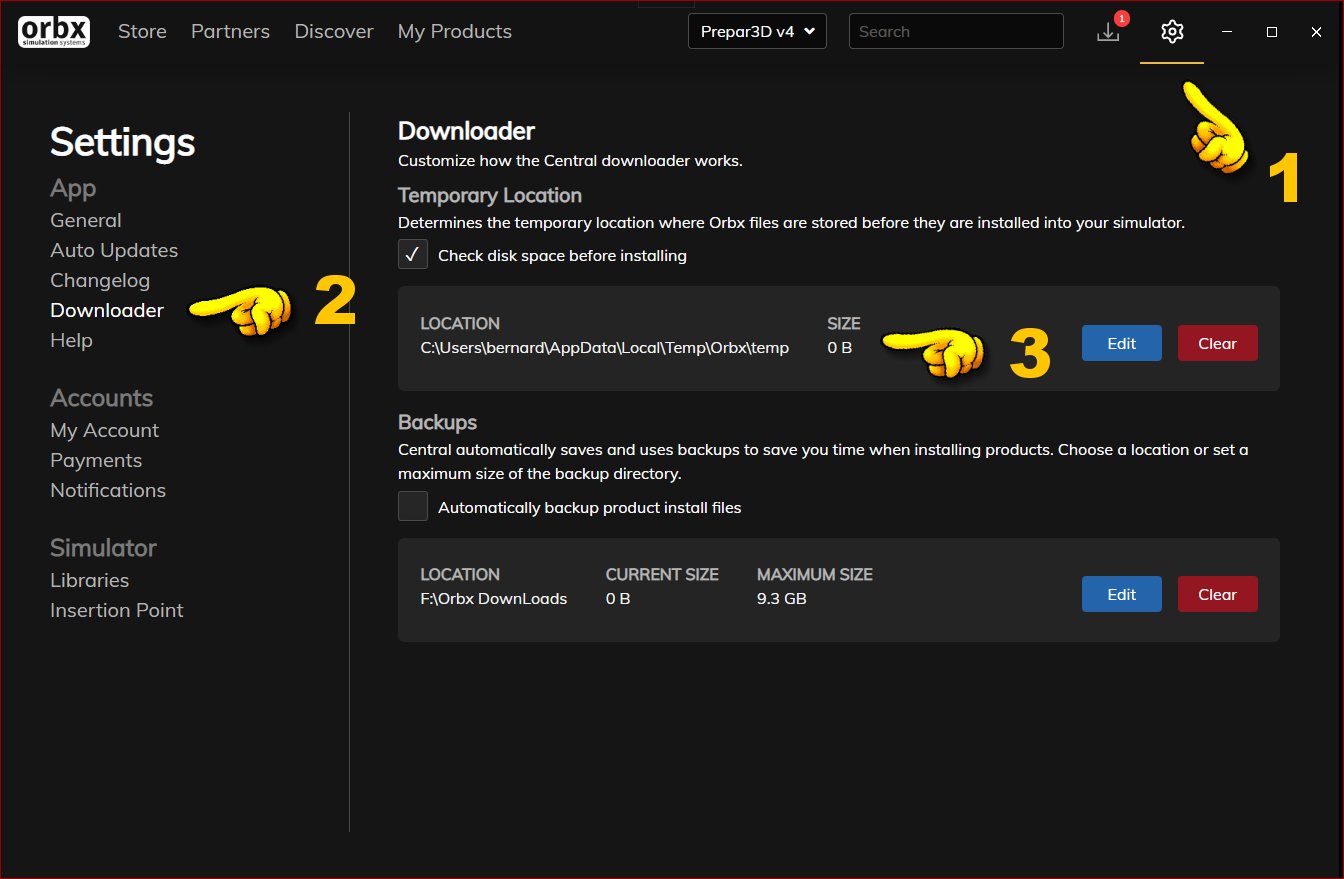Viewport: 1344px width, 879px height.
Task: Close the Orbx Central window
Action: click(1317, 32)
